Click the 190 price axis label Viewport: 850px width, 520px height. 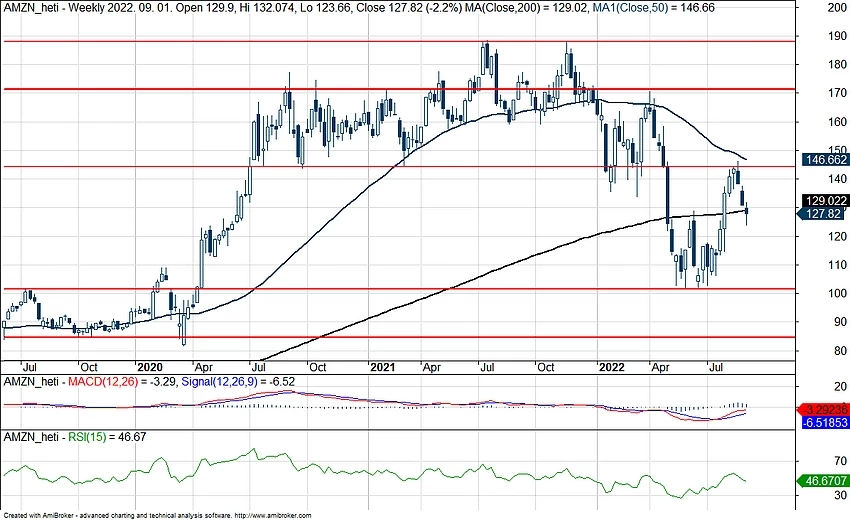[838, 36]
